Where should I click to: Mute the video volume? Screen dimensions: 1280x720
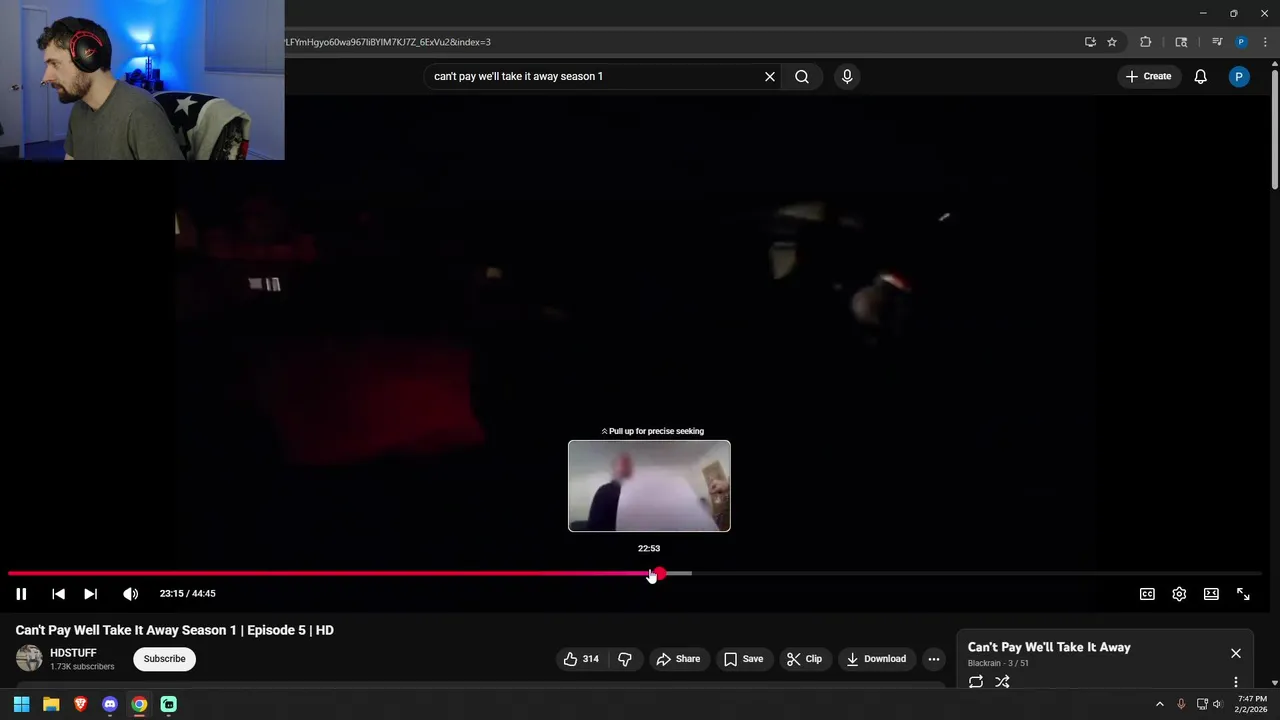pyautogui.click(x=130, y=594)
